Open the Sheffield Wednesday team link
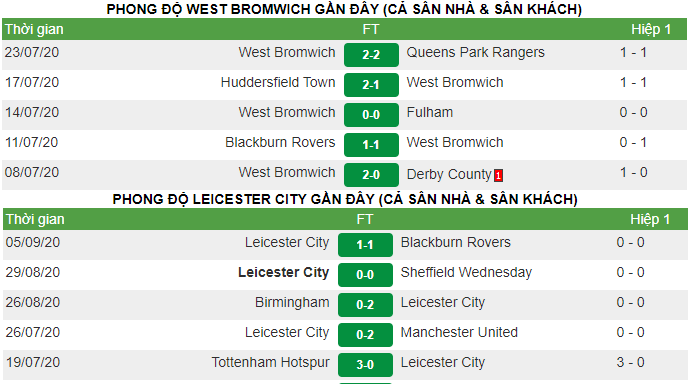 coord(466,273)
